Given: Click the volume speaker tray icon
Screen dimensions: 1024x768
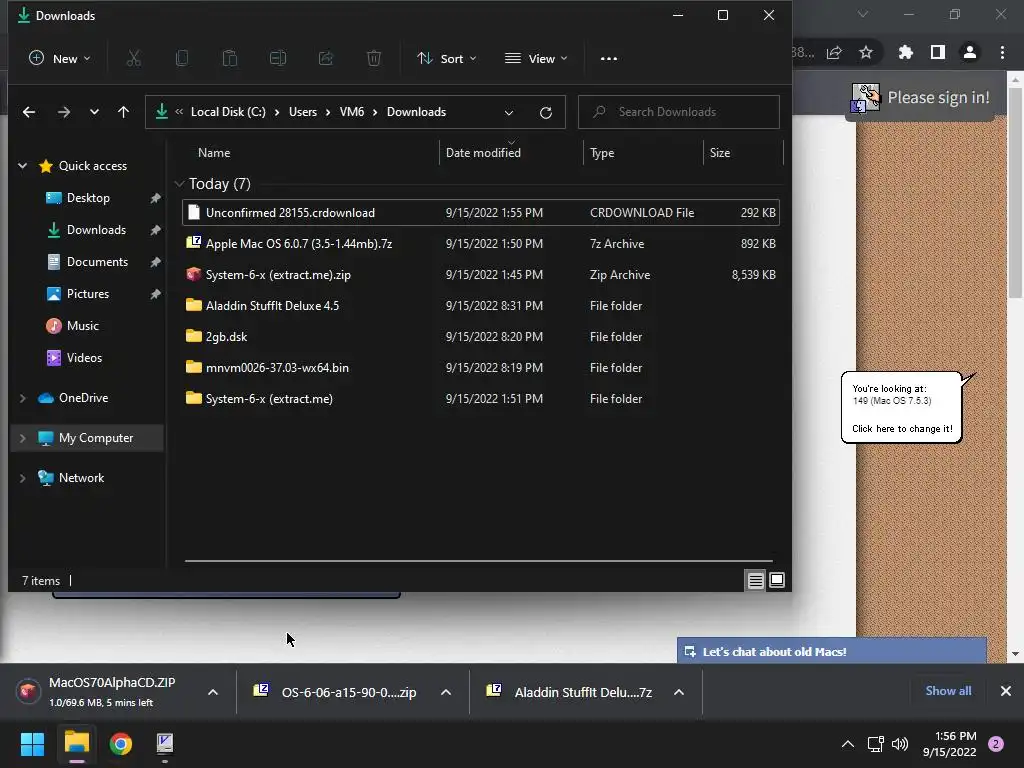Looking at the screenshot, I should click(900, 744).
